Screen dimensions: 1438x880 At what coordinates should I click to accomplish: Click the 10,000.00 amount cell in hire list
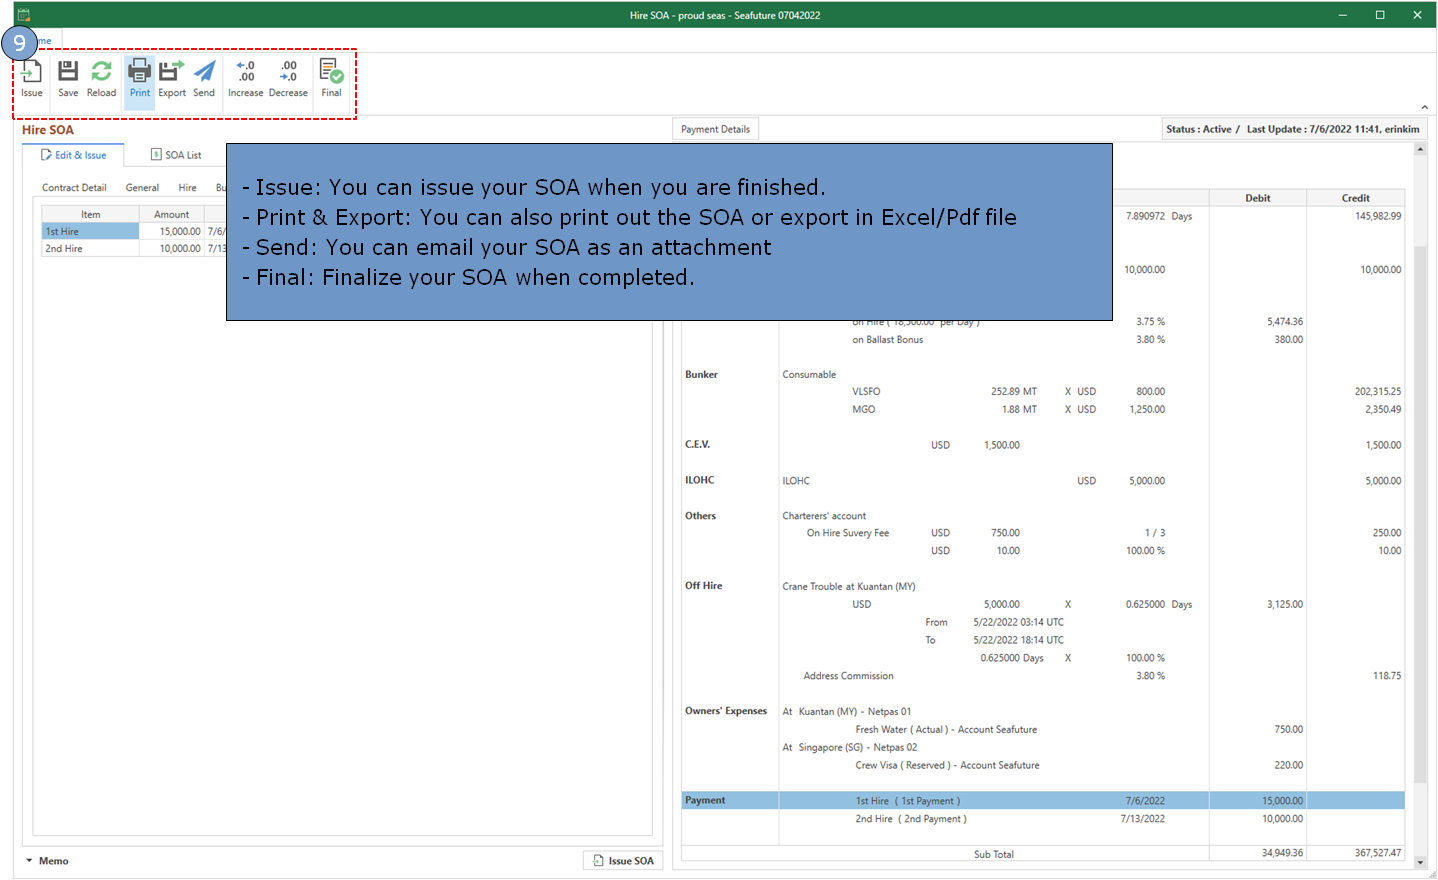pos(172,249)
